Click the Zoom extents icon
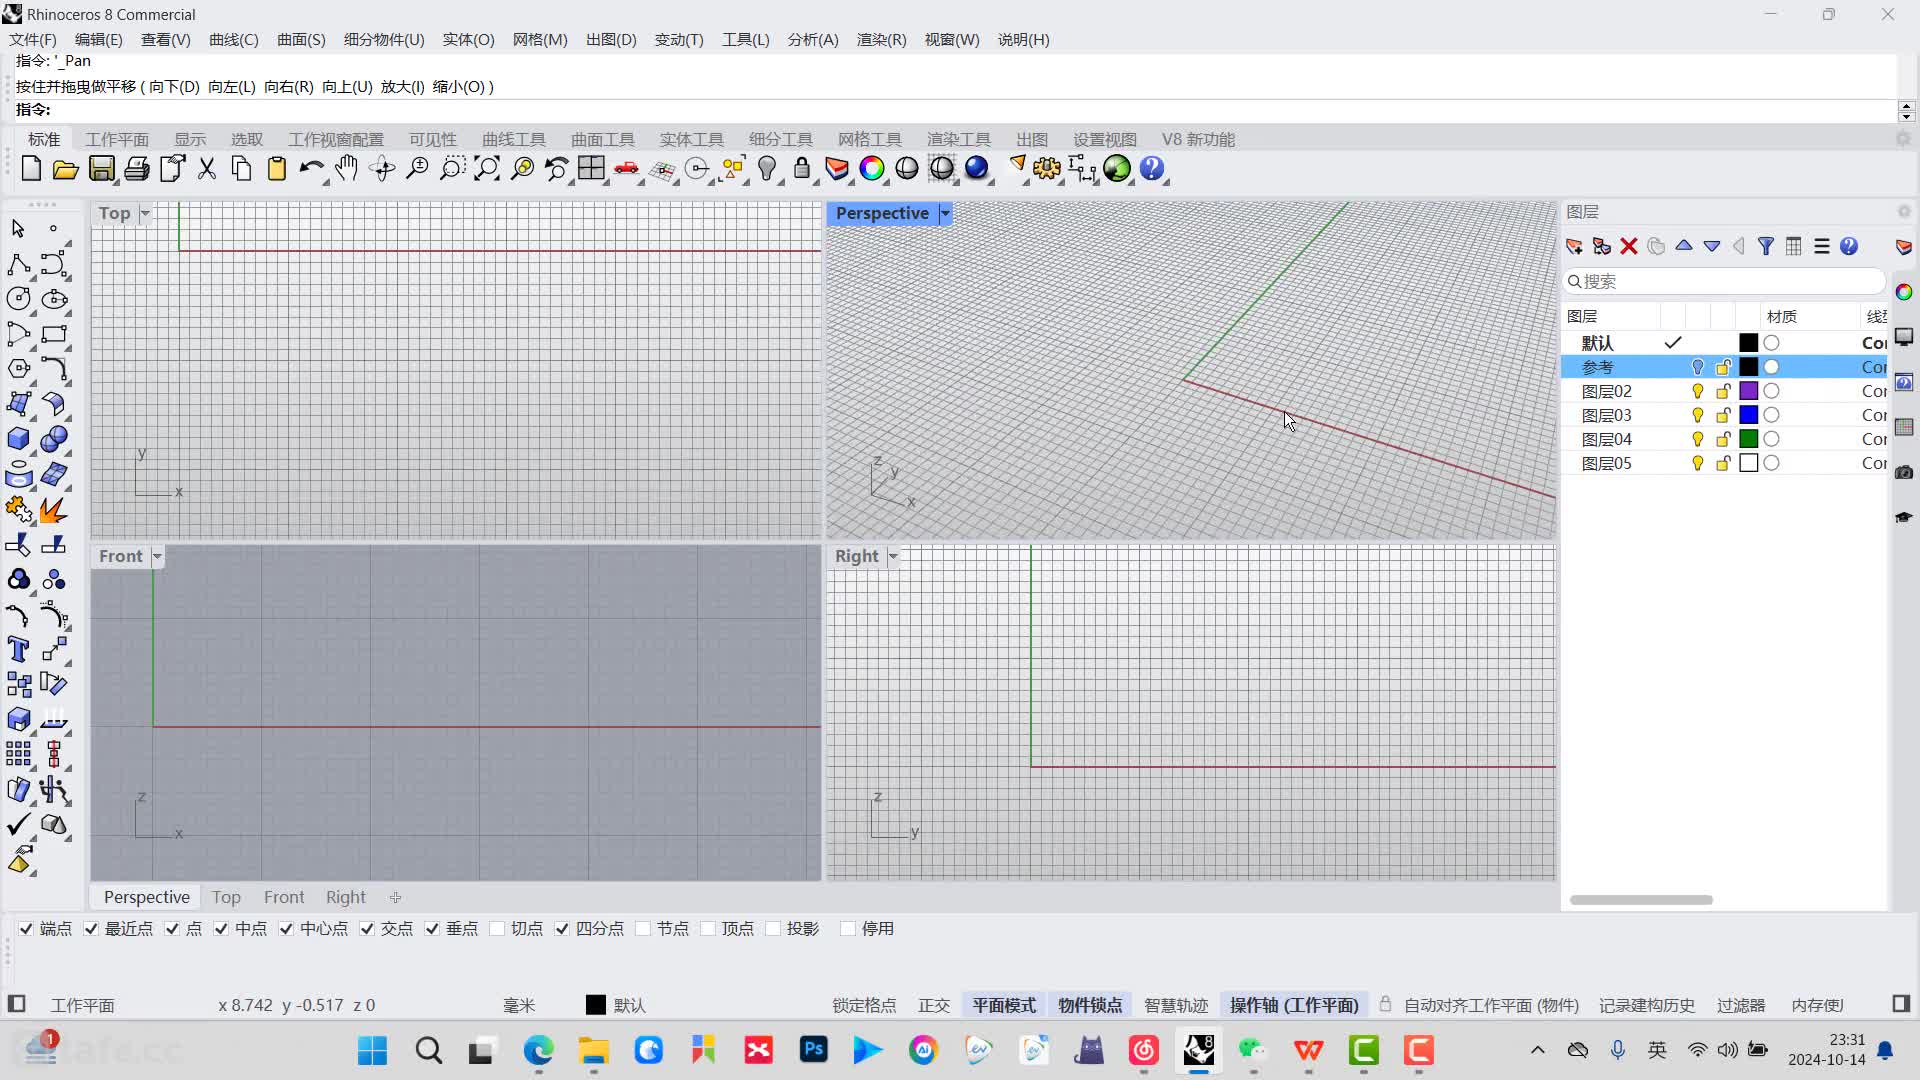 [x=487, y=169]
